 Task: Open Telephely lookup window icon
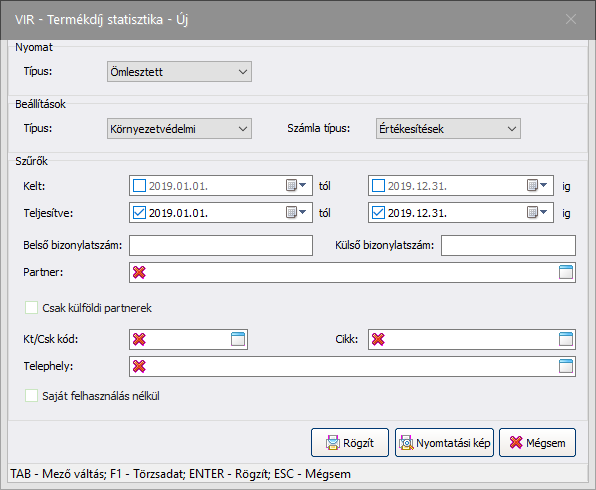click(566, 366)
